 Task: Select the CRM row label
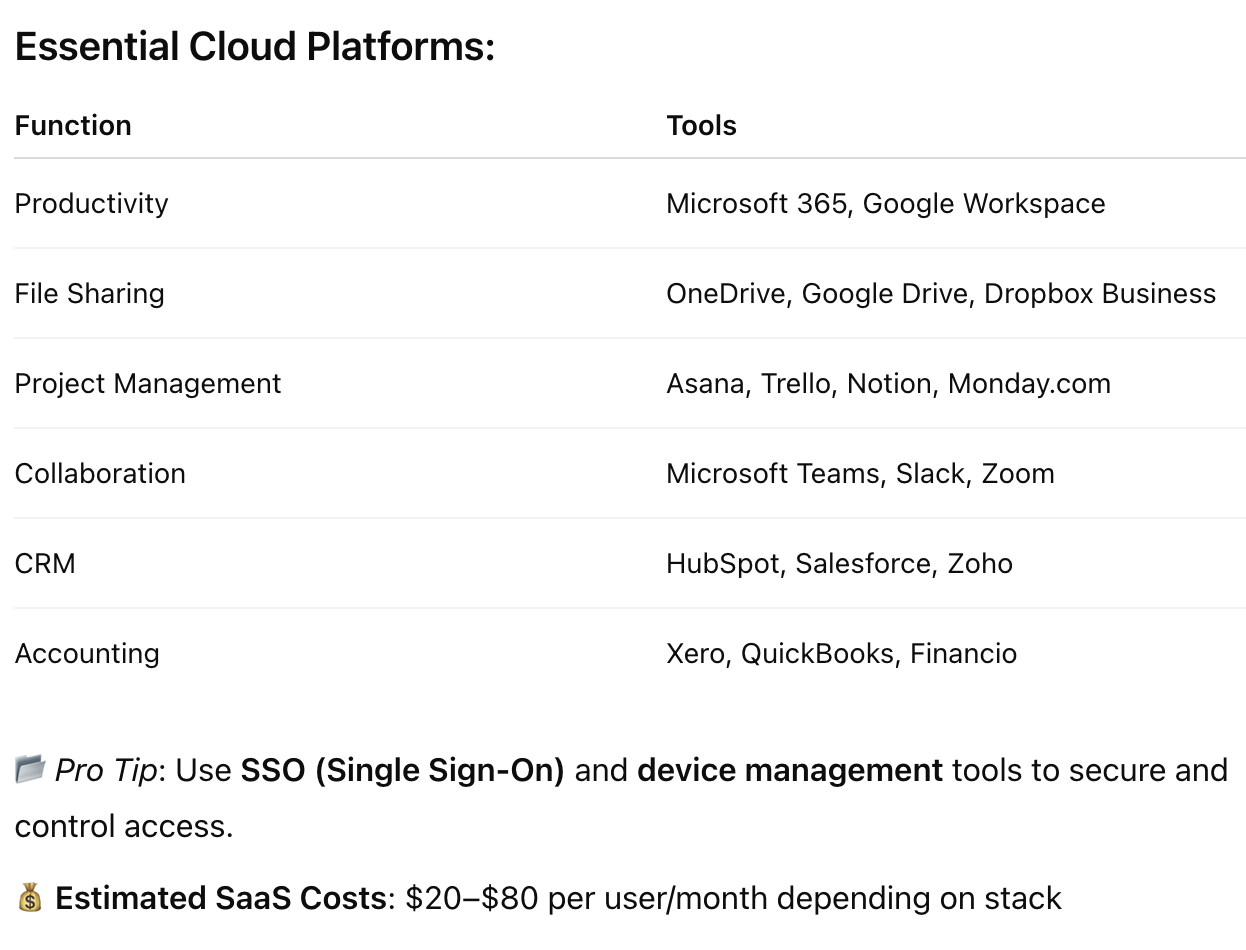[45, 564]
